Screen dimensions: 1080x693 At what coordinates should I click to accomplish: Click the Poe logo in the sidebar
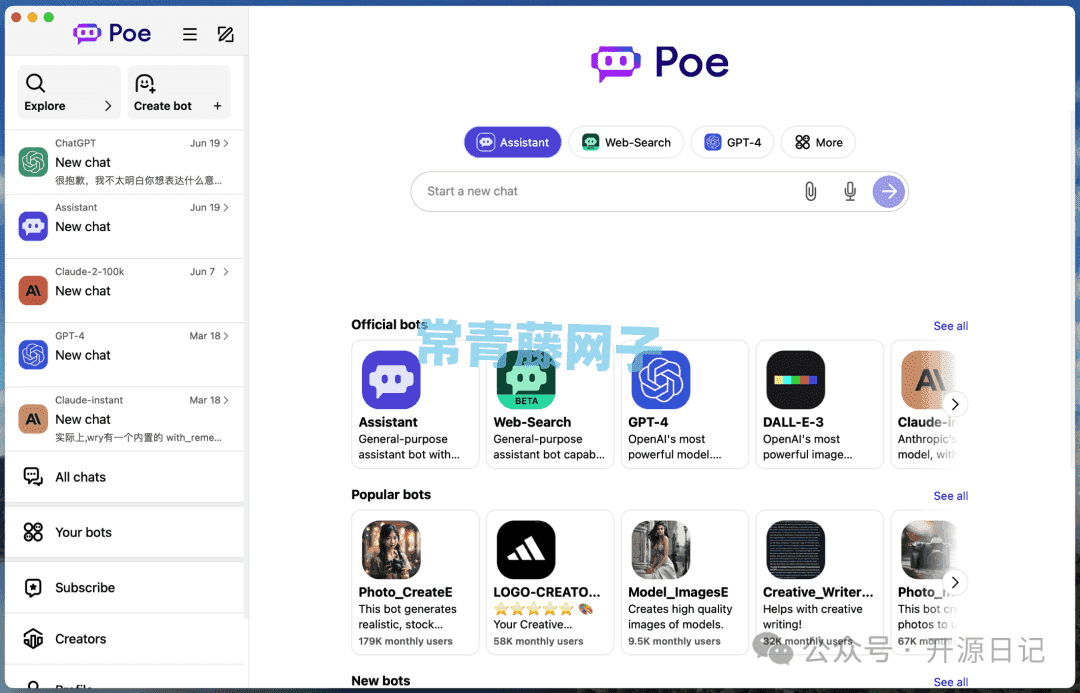(x=112, y=33)
